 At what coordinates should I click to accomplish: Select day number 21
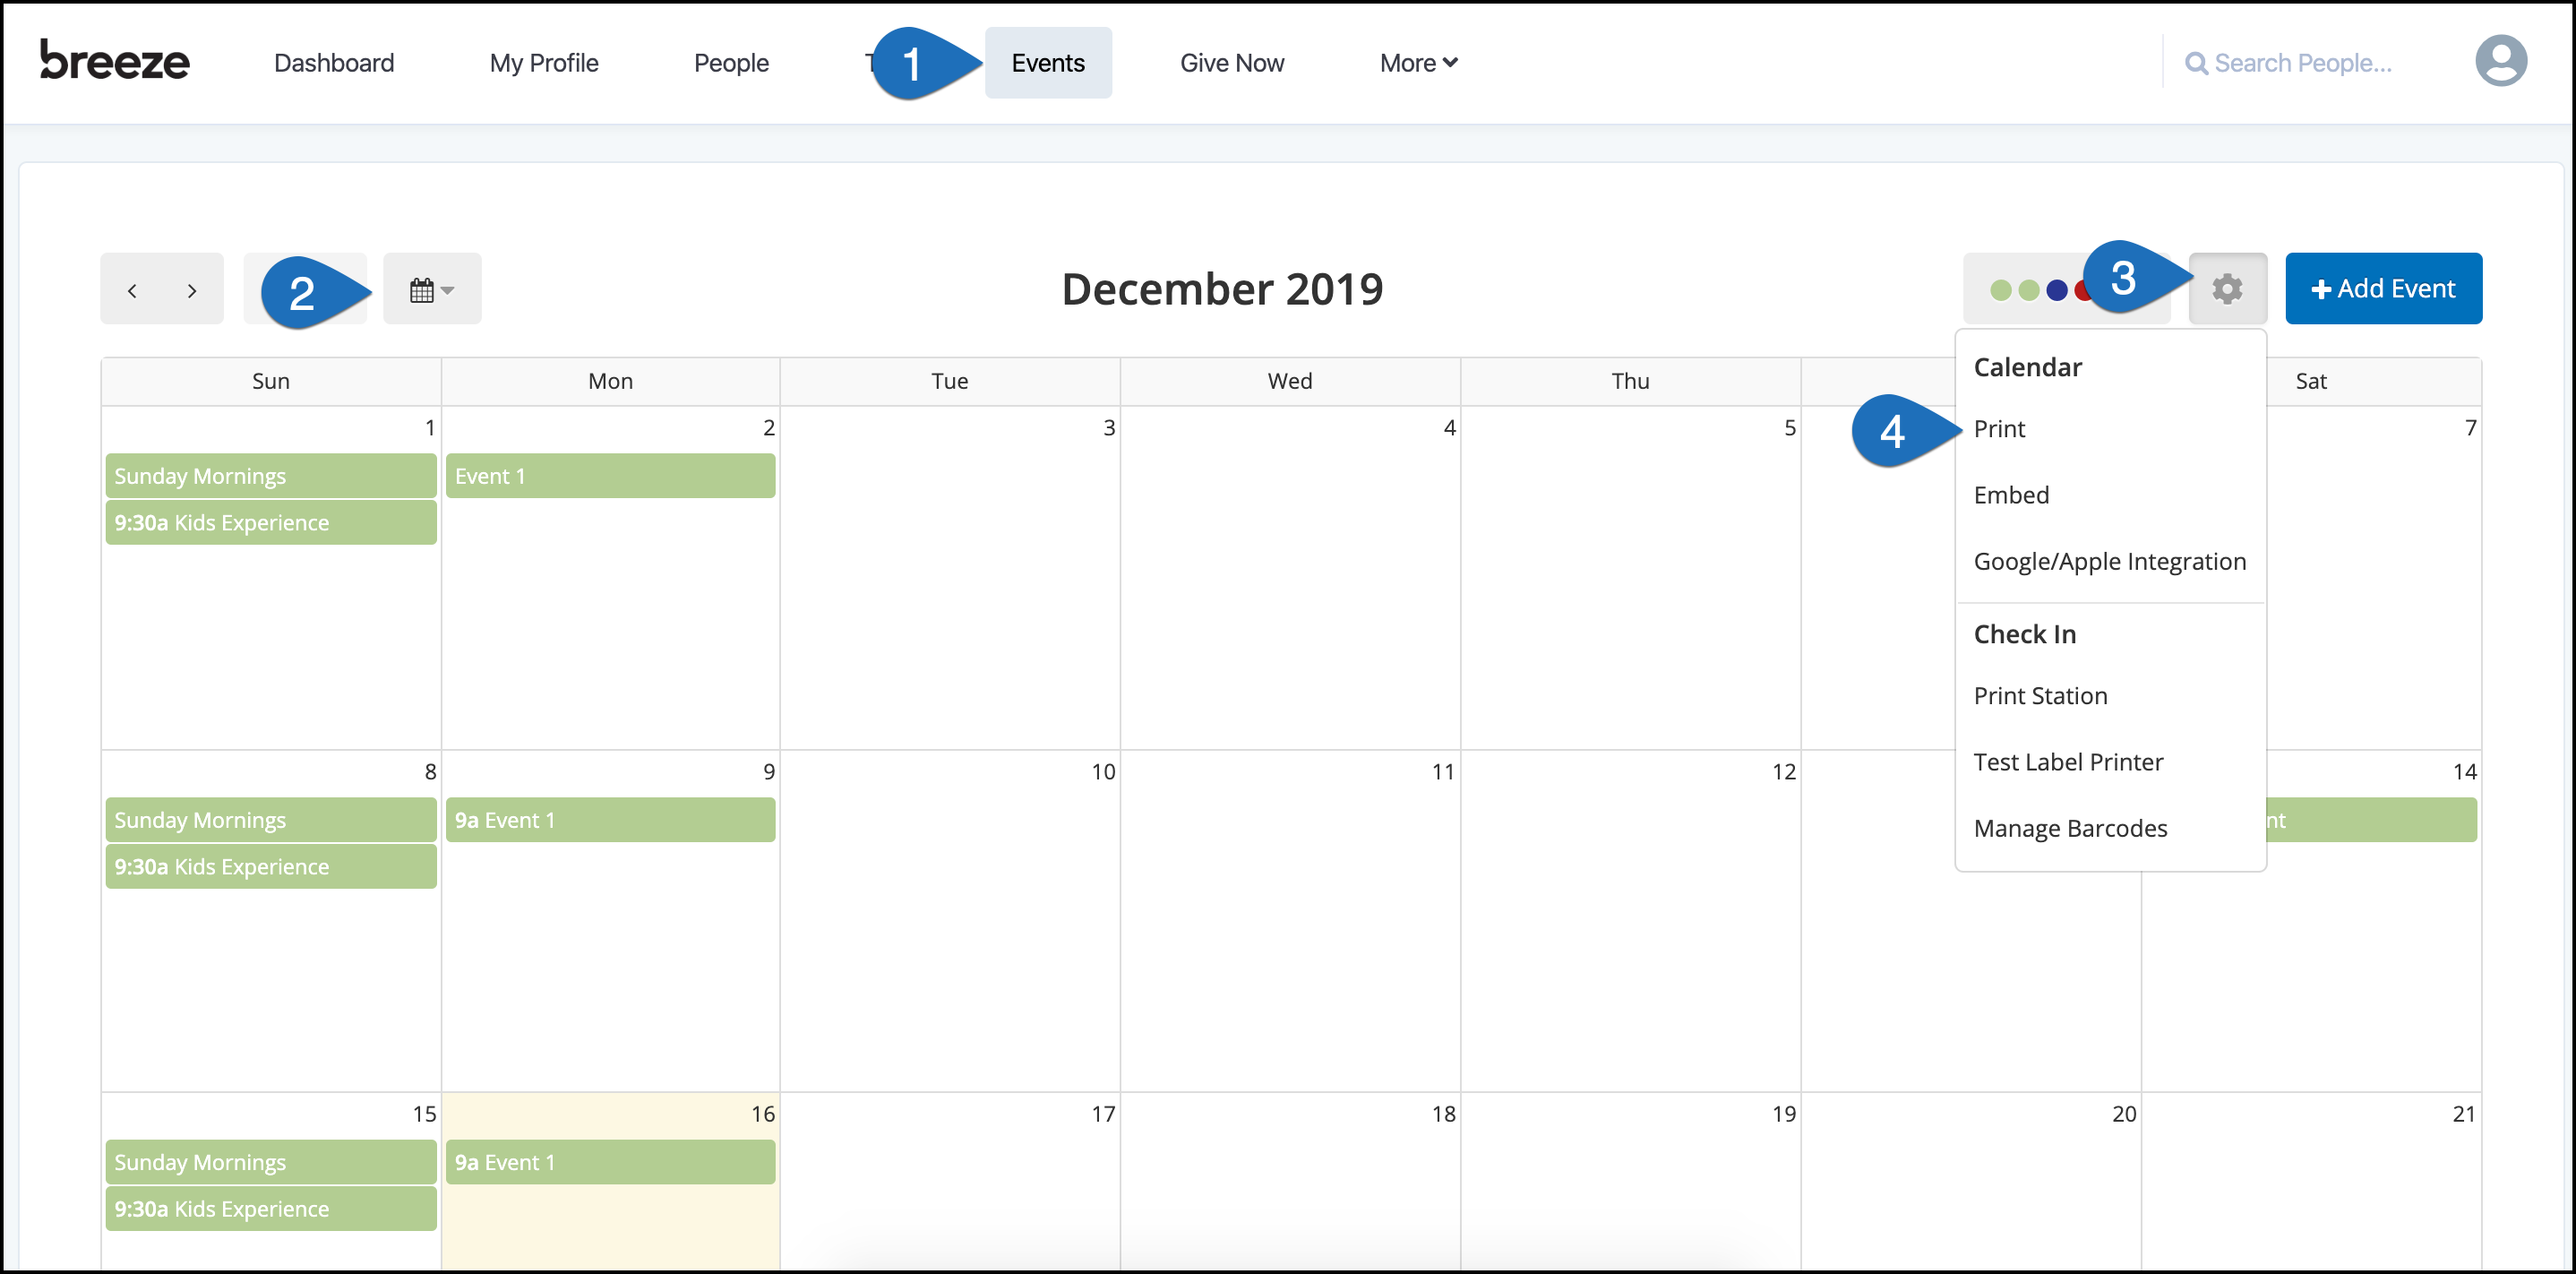[2464, 1114]
